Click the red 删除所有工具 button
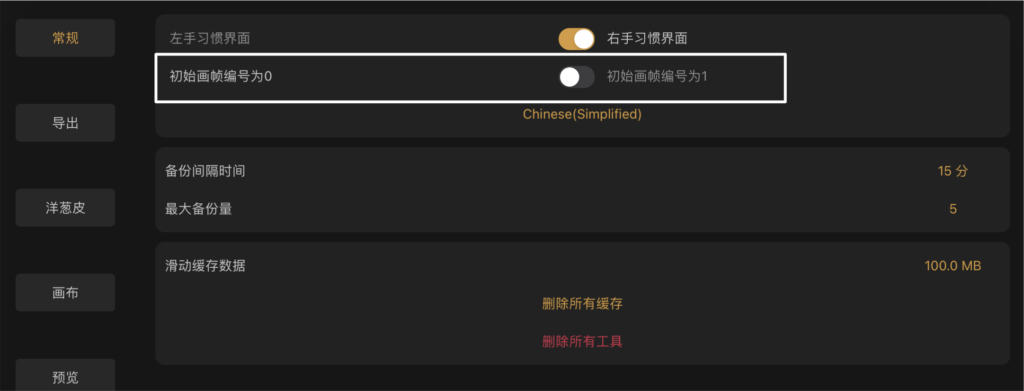The height and width of the screenshot is (391, 1024). pyautogui.click(x=583, y=341)
